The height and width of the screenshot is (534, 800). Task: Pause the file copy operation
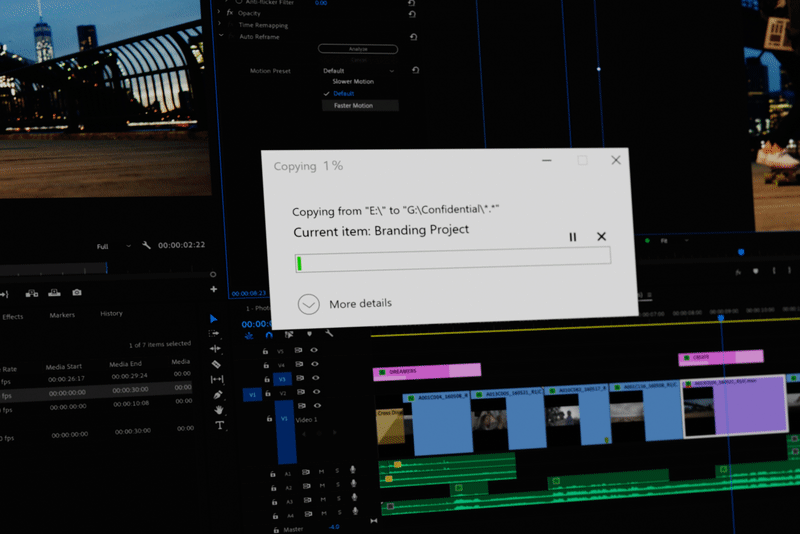pyautogui.click(x=573, y=237)
